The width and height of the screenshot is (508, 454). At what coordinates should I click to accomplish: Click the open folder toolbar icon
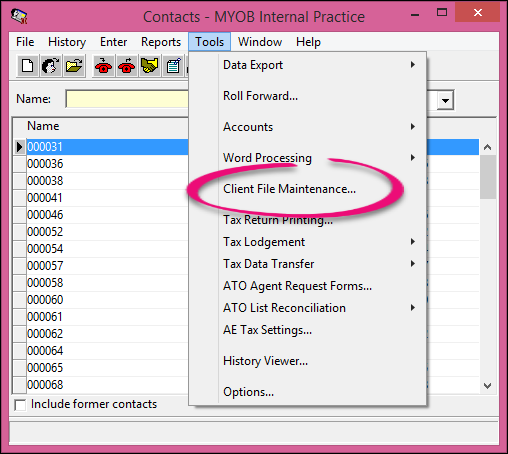74,66
